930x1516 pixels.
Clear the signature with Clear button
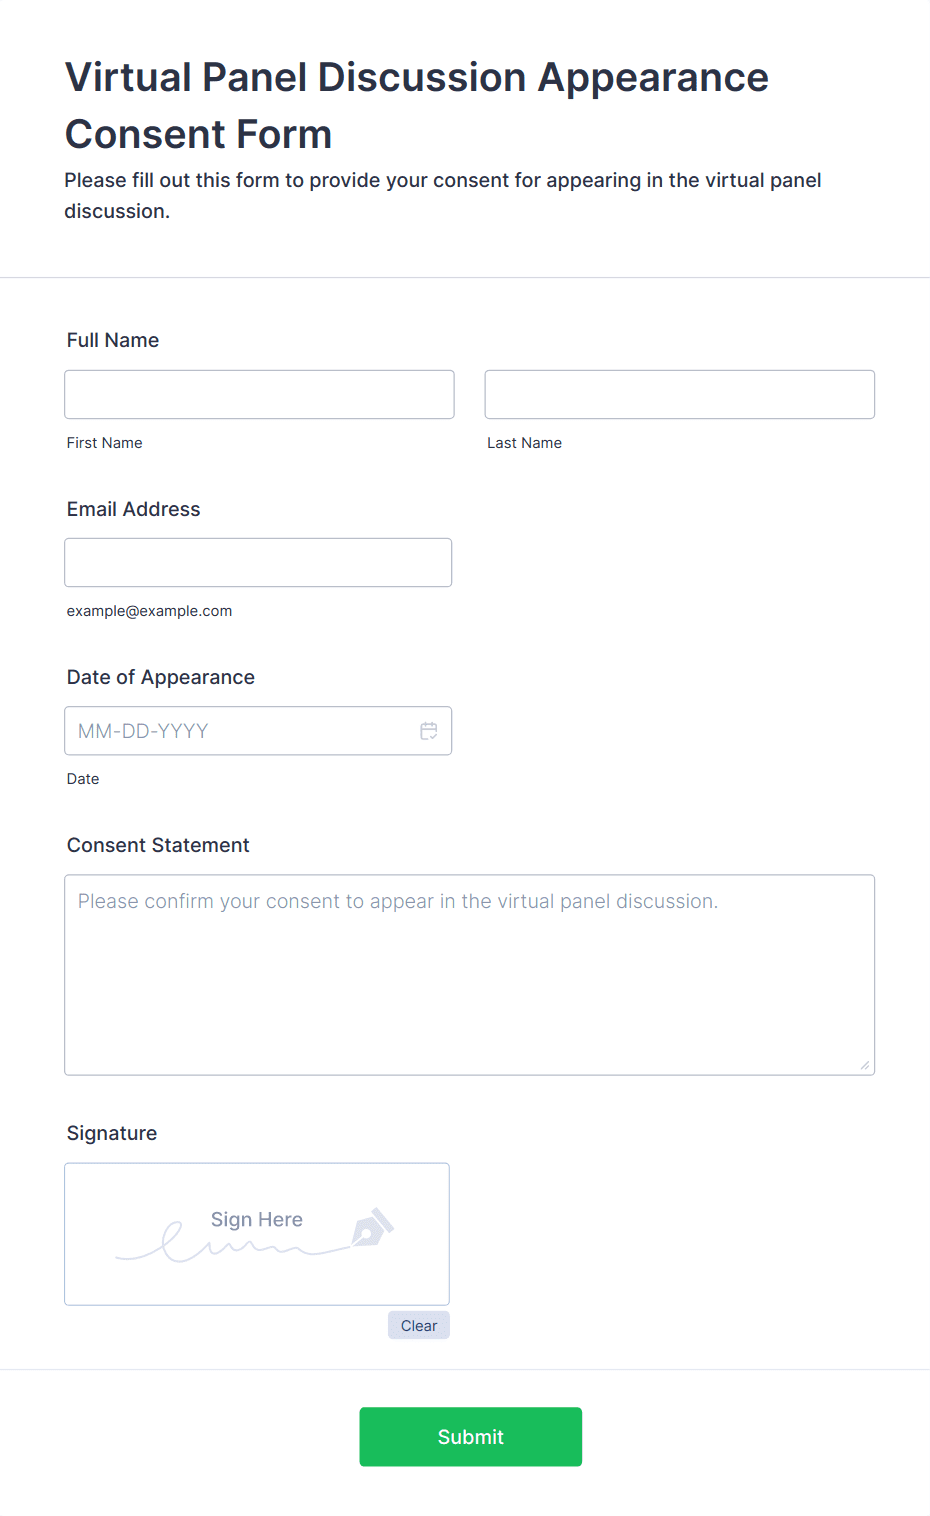click(419, 1326)
